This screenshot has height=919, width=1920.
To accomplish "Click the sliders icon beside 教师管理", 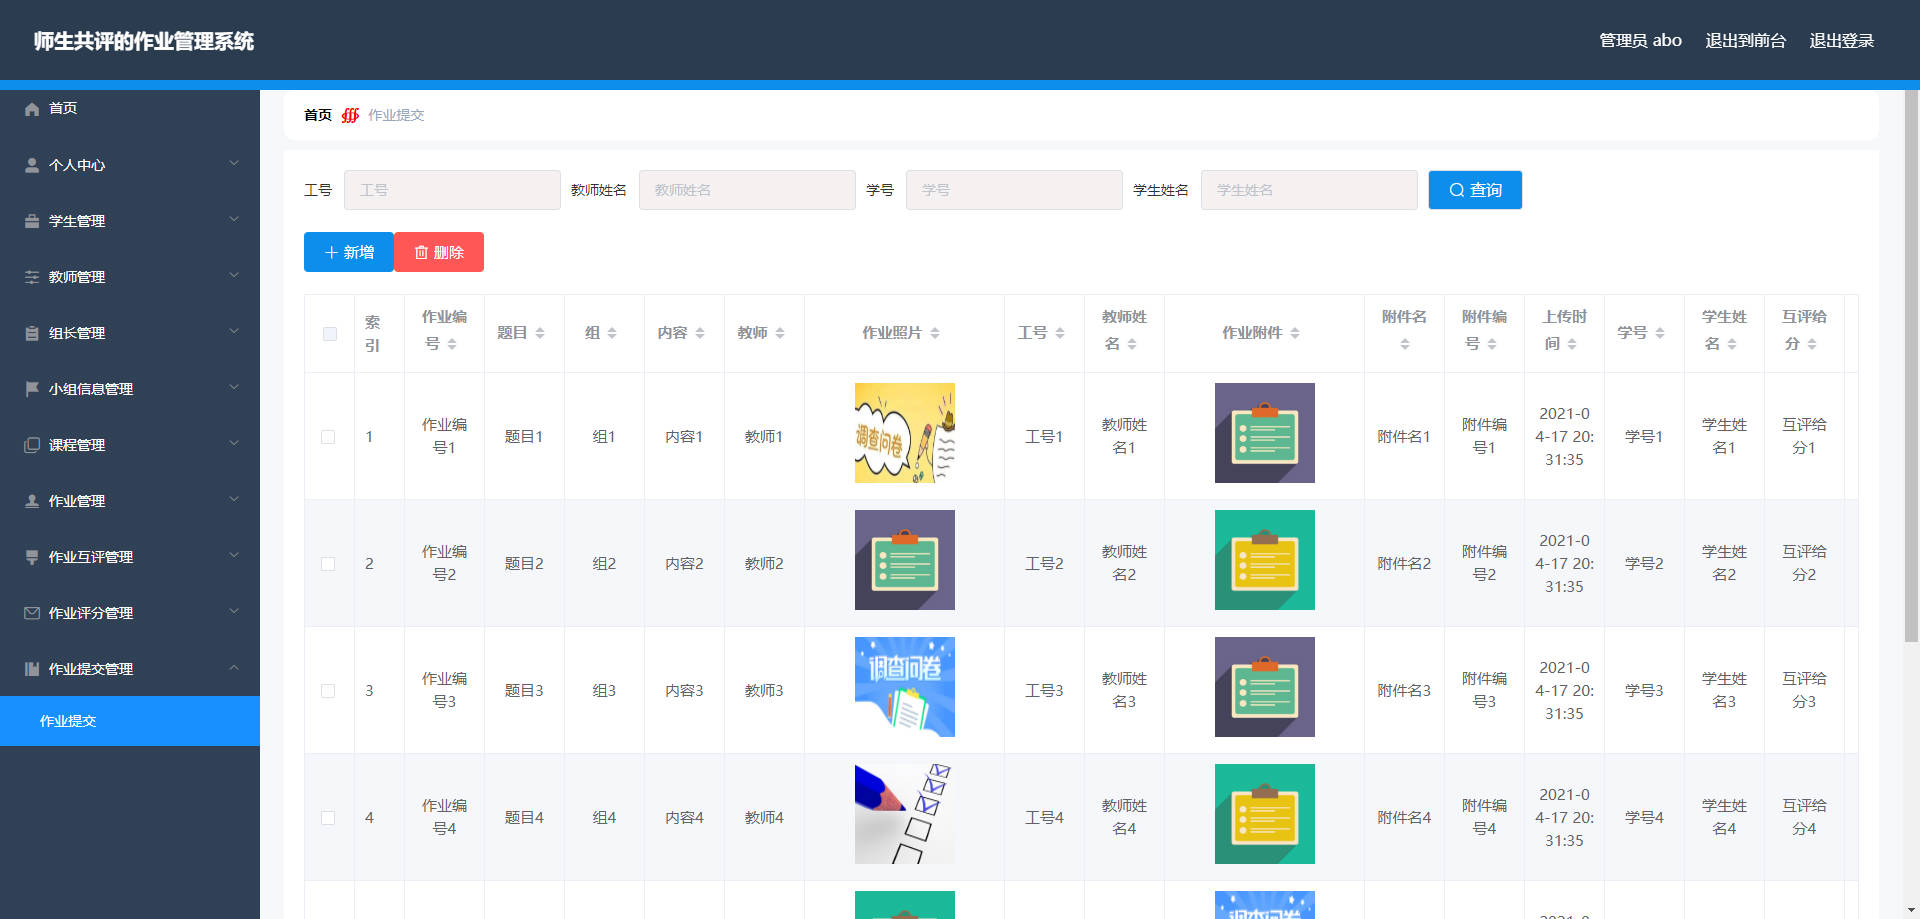I will [x=32, y=277].
